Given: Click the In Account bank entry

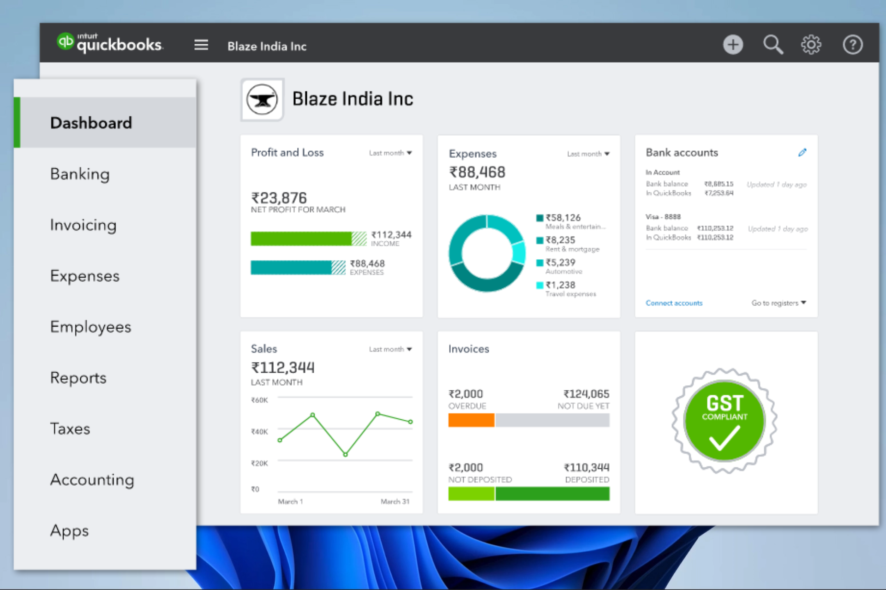Looking at the screenshot, I should click(662, 172).
